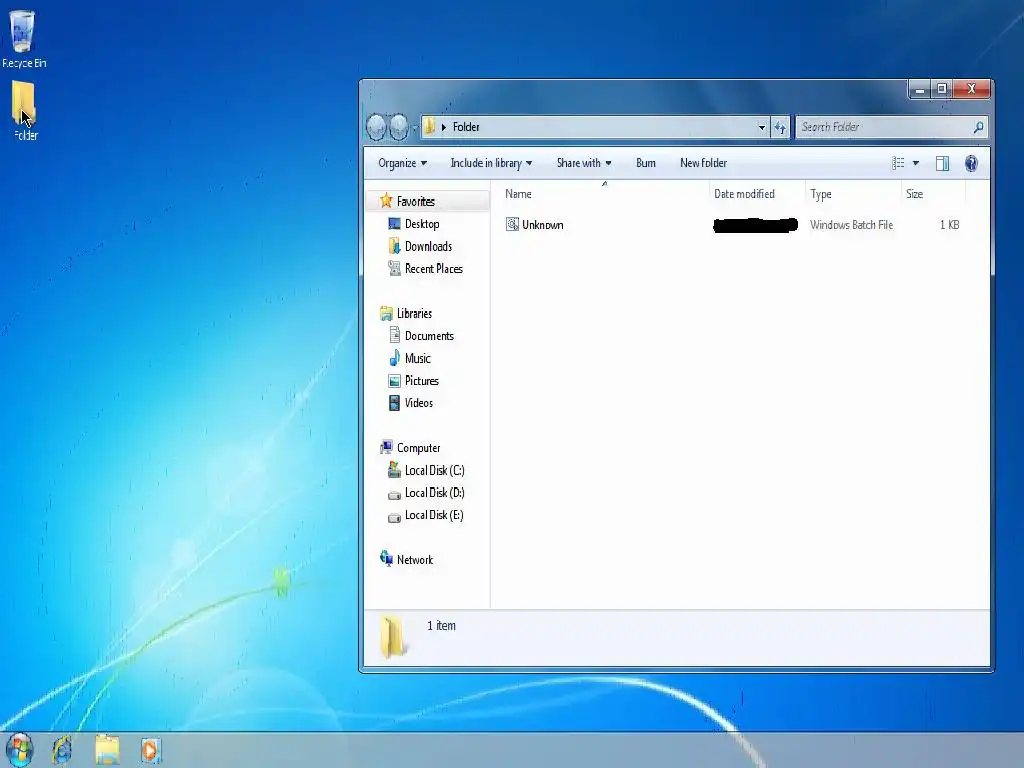
Task: Click the Local Disk (E:) drive icon
Action: (x=394, y=517)
